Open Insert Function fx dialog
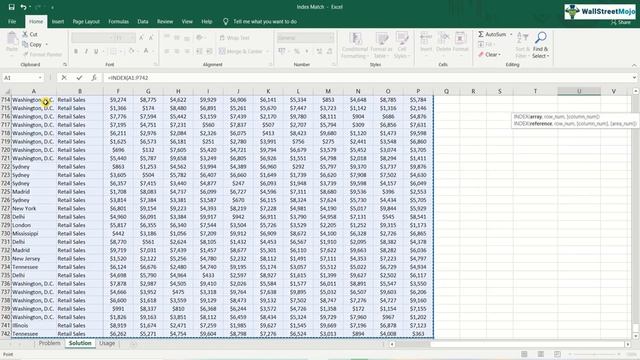 click(93, 78)
